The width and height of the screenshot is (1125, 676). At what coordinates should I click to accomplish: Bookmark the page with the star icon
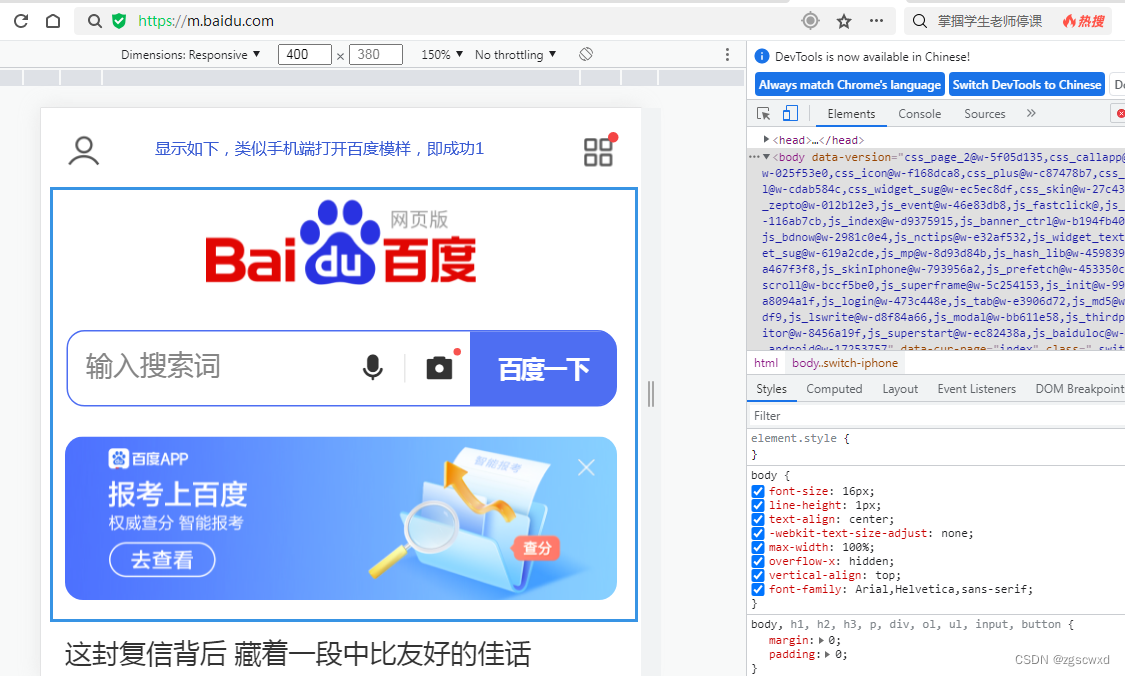(844, 22)
